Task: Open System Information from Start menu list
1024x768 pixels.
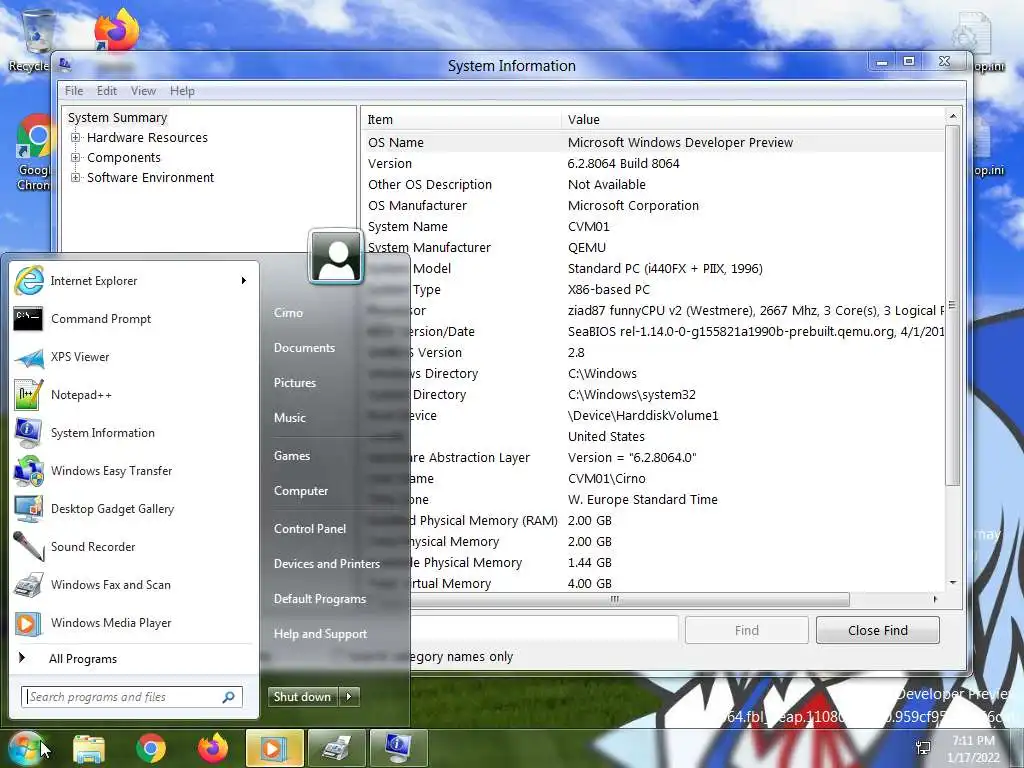Action: coord(134,433)
